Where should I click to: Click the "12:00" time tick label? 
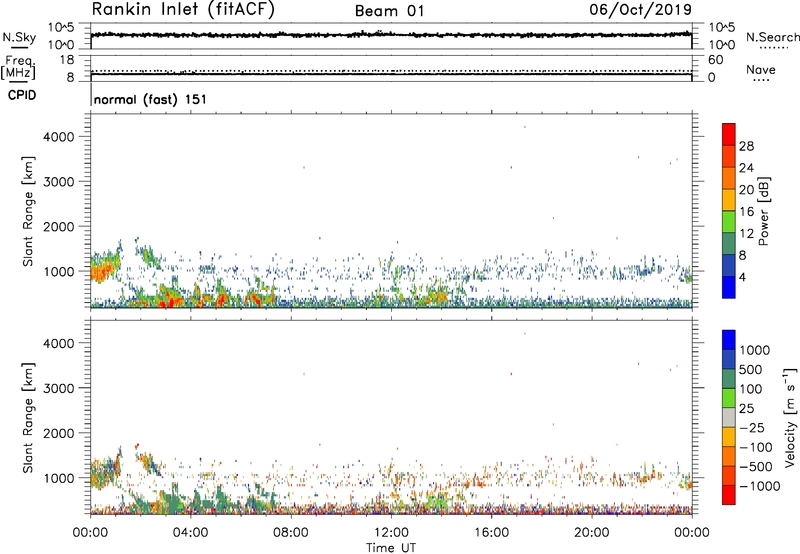click(391, 533)
